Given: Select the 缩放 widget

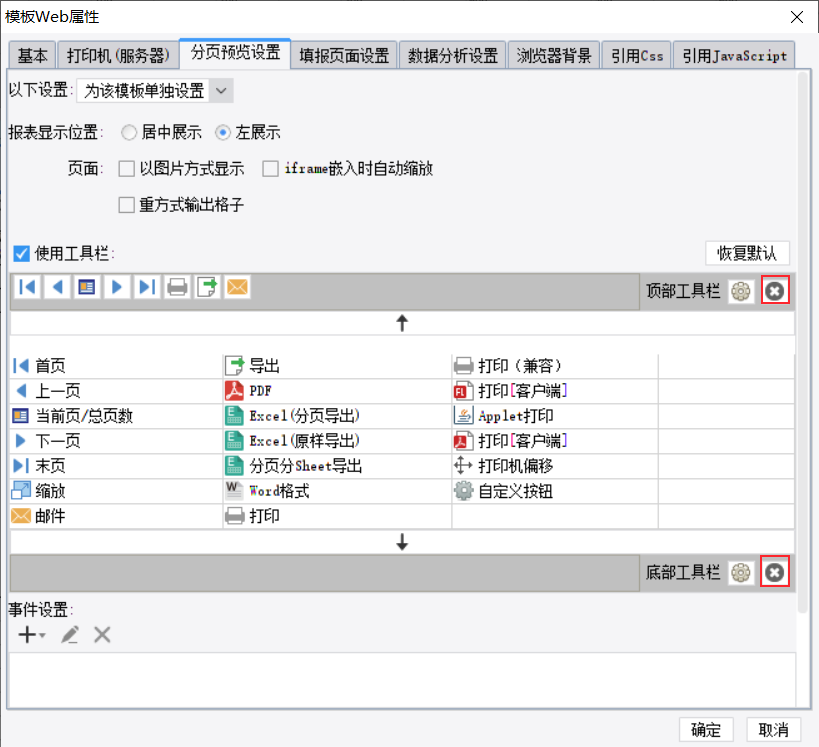Looking at the screenshot, I should pos(116,491).
